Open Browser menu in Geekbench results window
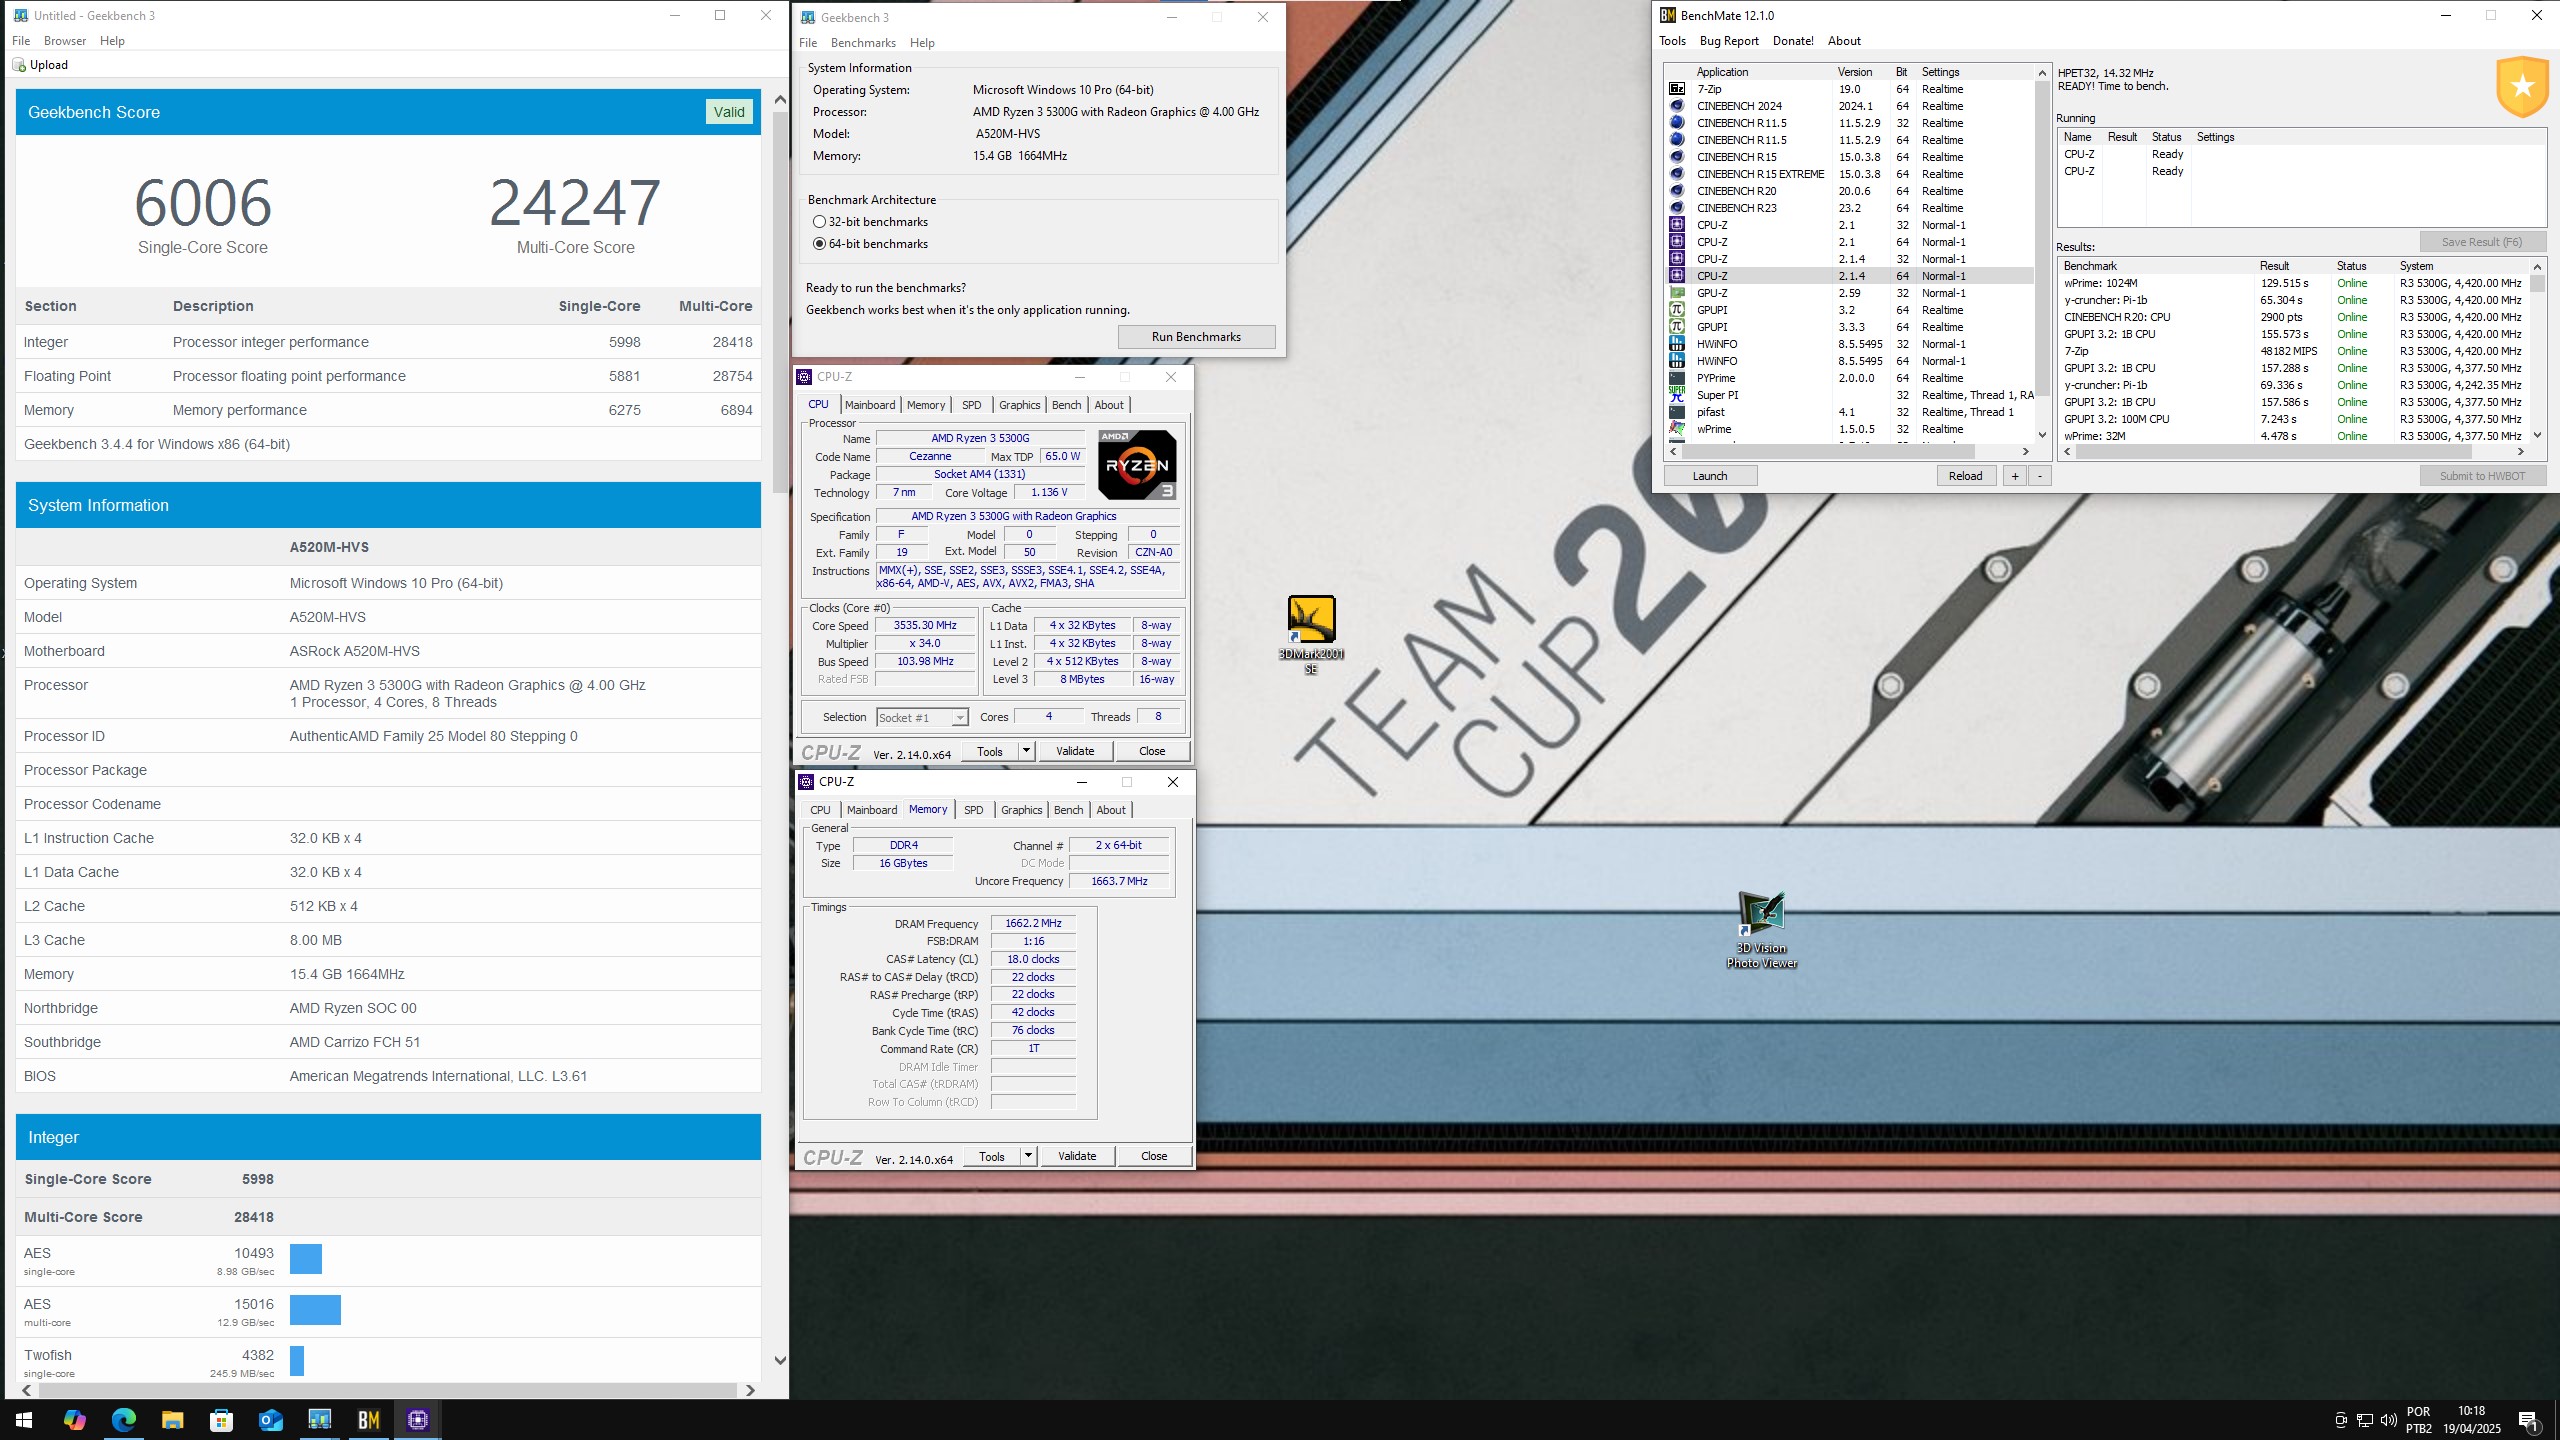The image size is (2560, 1440). pos(65,41)
